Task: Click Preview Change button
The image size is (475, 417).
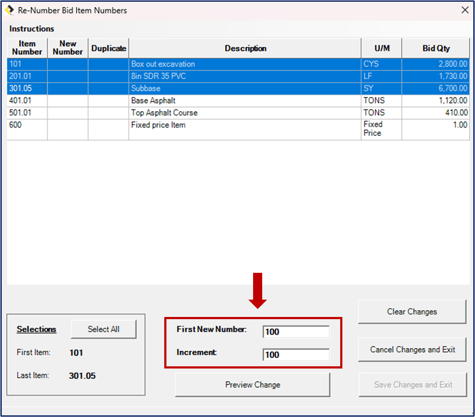Action: pos(253,385)
